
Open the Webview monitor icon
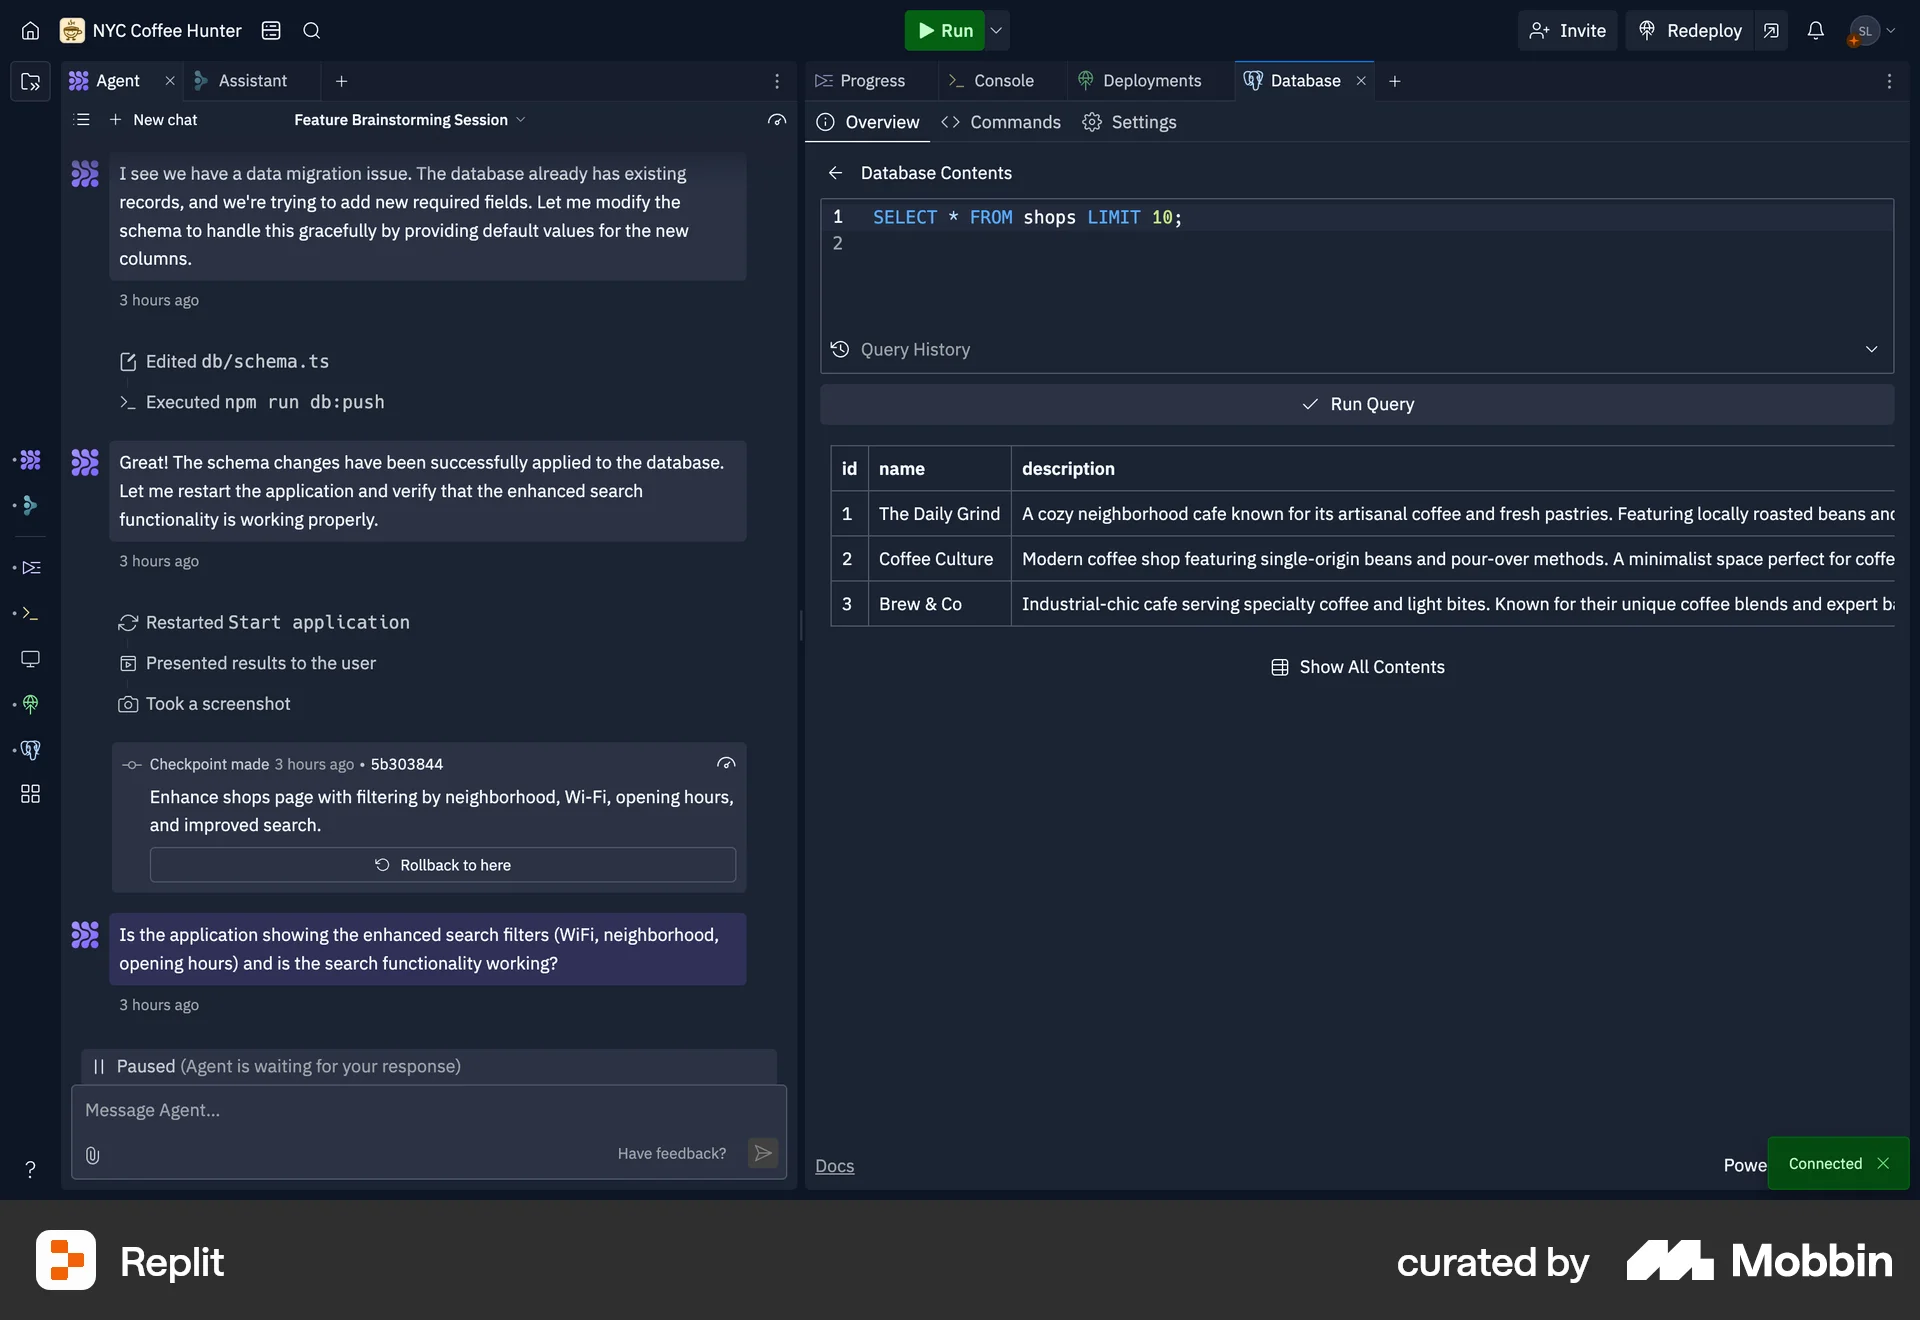tap(30, 659)
